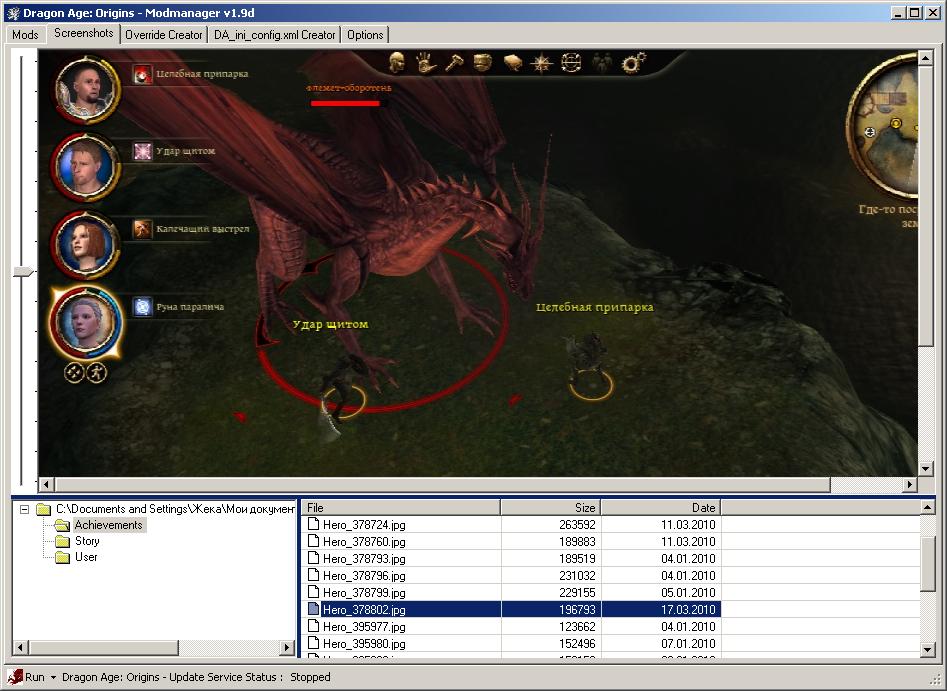Go to the Options tab

365,34
